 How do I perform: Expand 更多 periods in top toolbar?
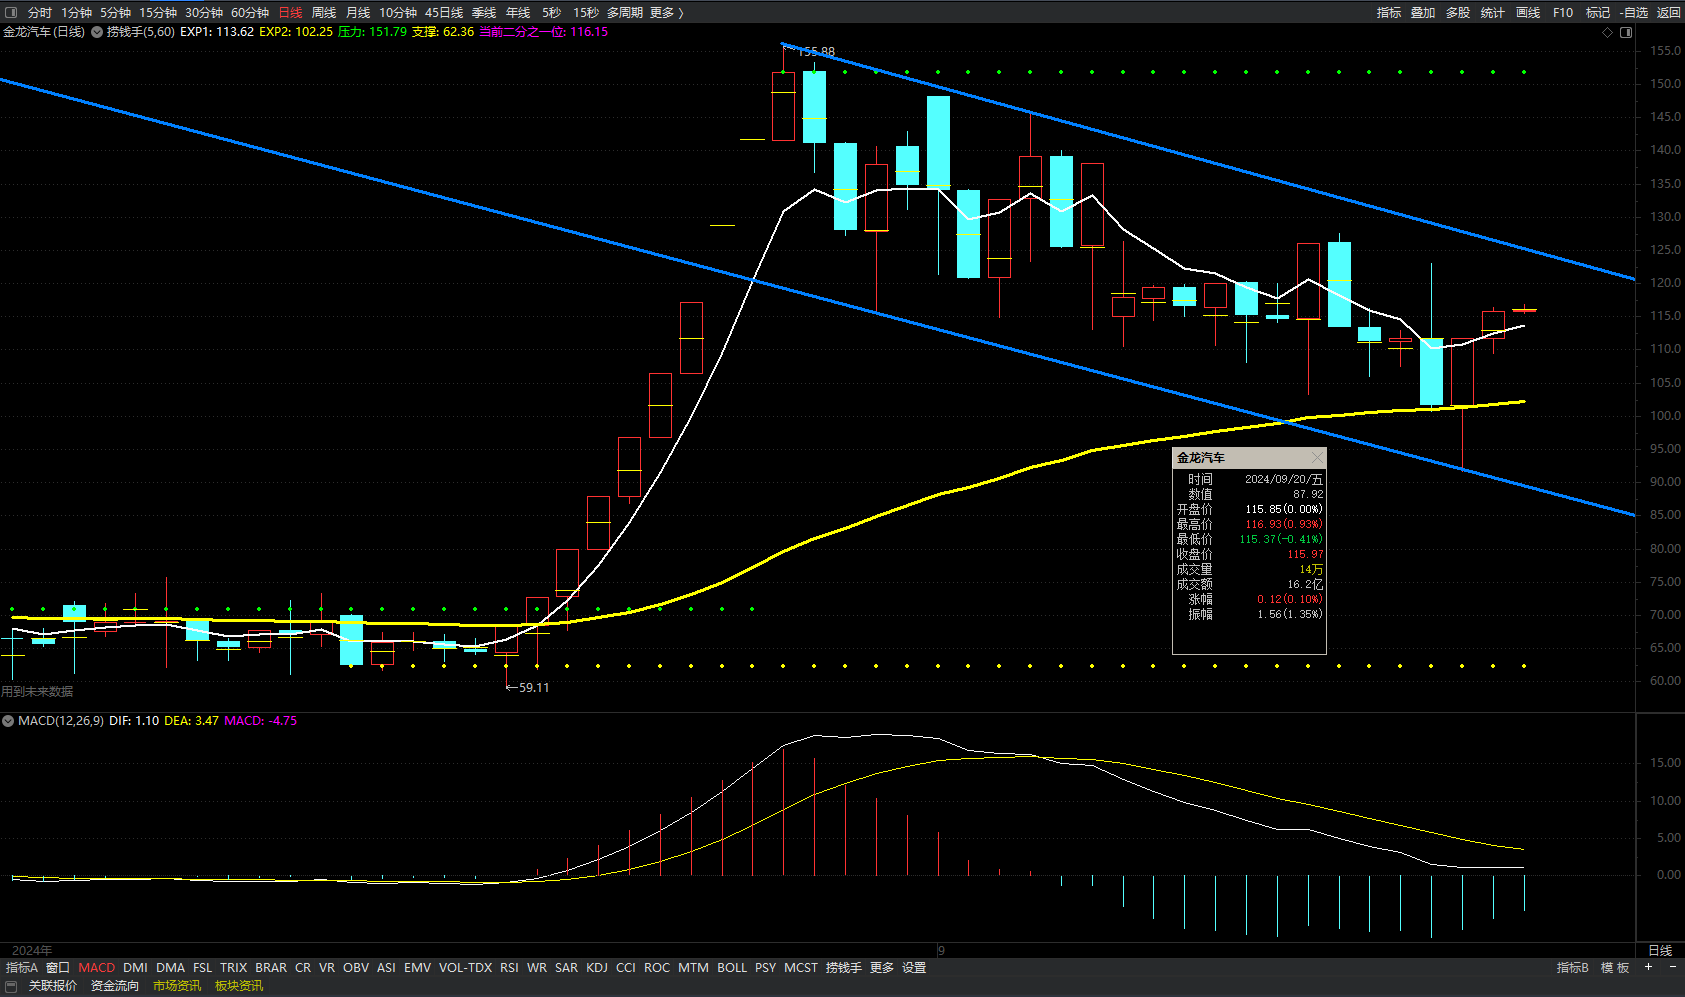666,13
